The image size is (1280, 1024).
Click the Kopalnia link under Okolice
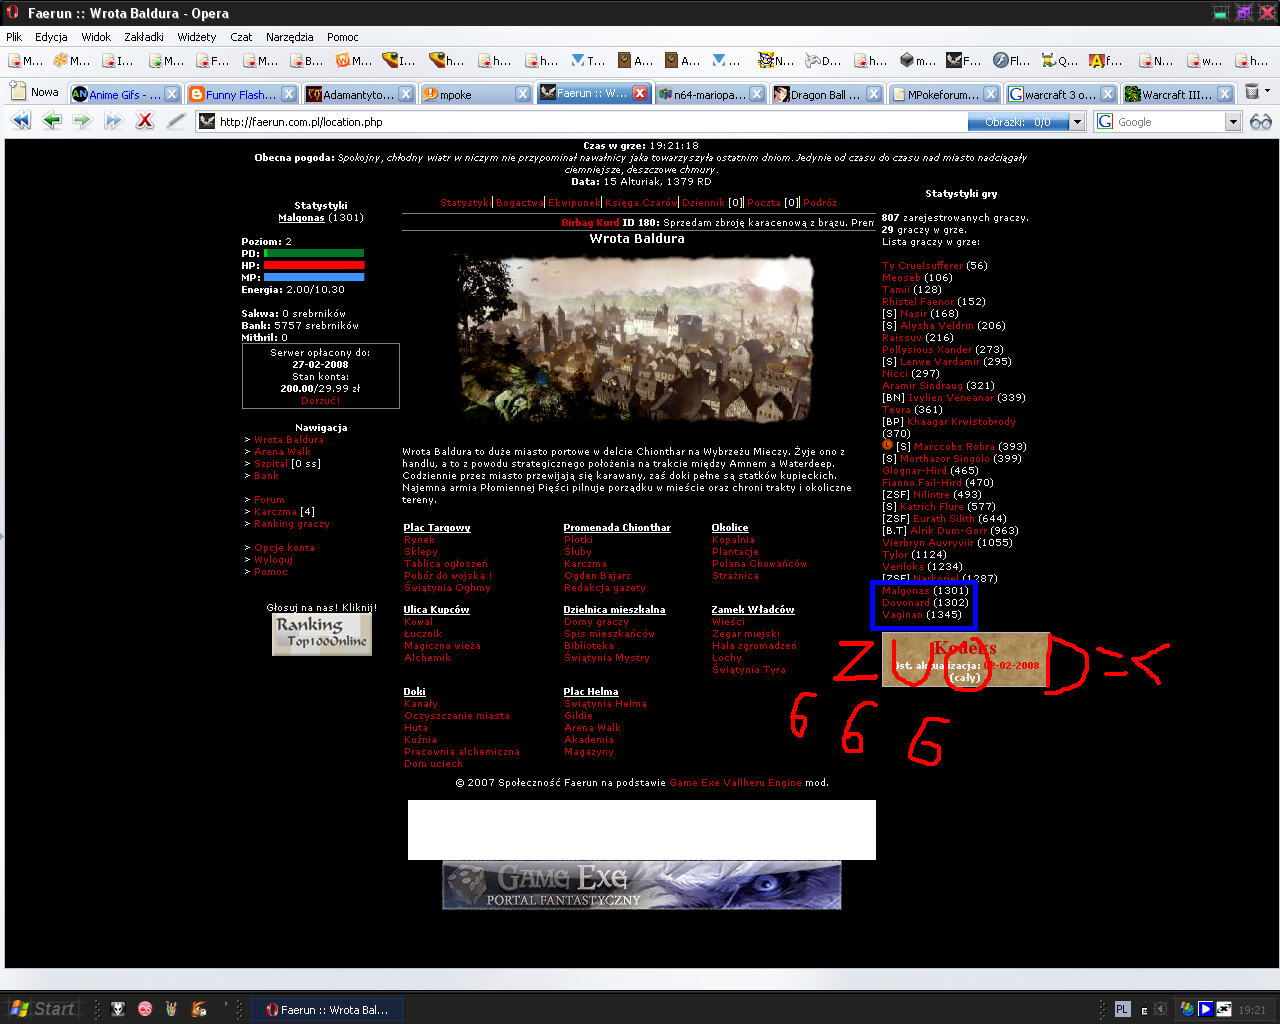pos(733,540)
